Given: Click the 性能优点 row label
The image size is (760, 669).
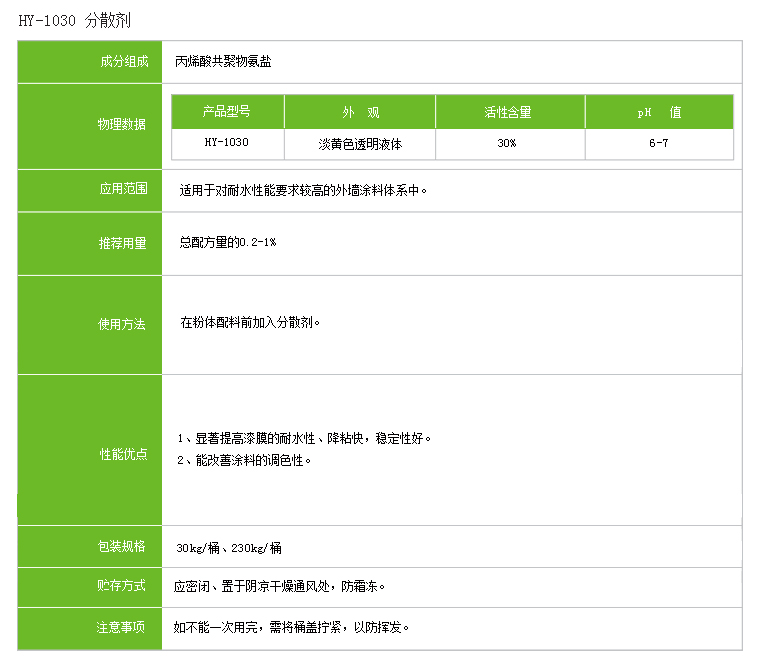Looking at the screenshot, I should (122, 454).
